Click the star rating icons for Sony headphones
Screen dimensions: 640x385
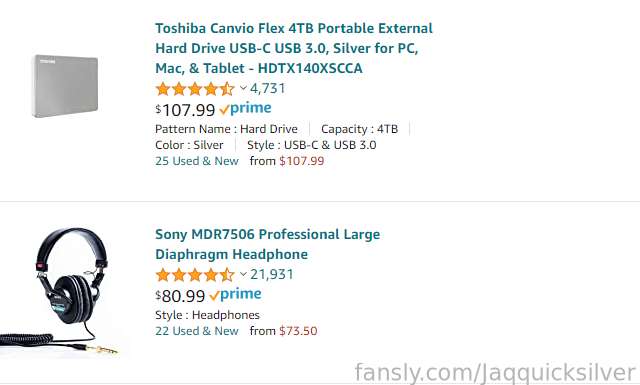click(195, 275)
